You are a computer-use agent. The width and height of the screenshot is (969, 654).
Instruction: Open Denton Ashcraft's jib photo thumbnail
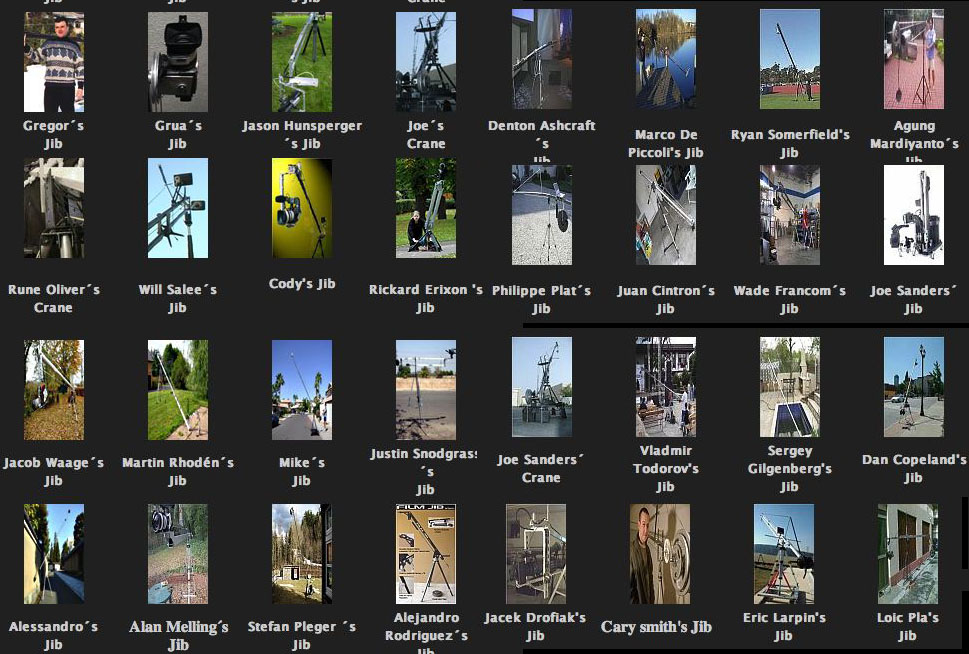point(542,59)
